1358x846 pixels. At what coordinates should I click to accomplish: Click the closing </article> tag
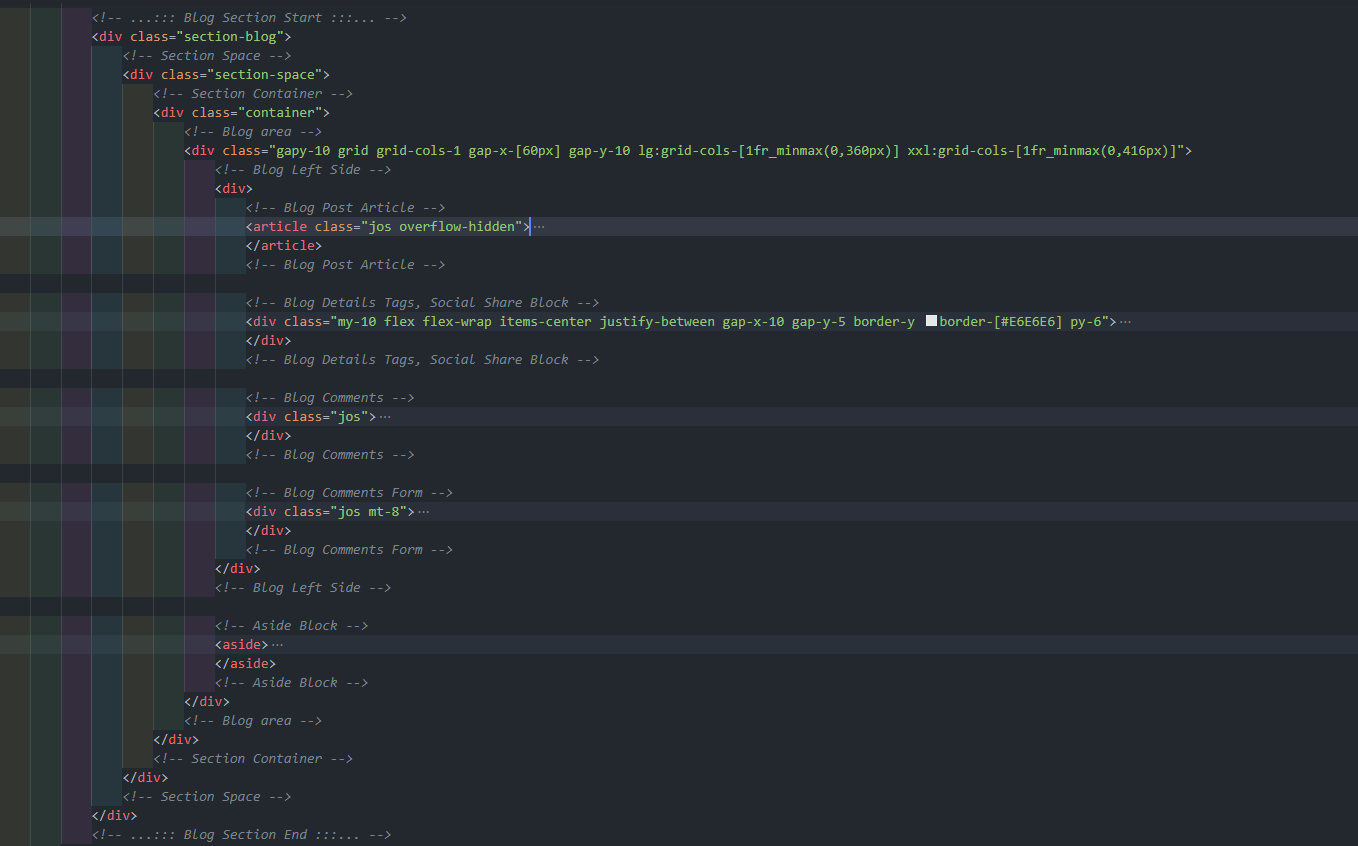284,246
